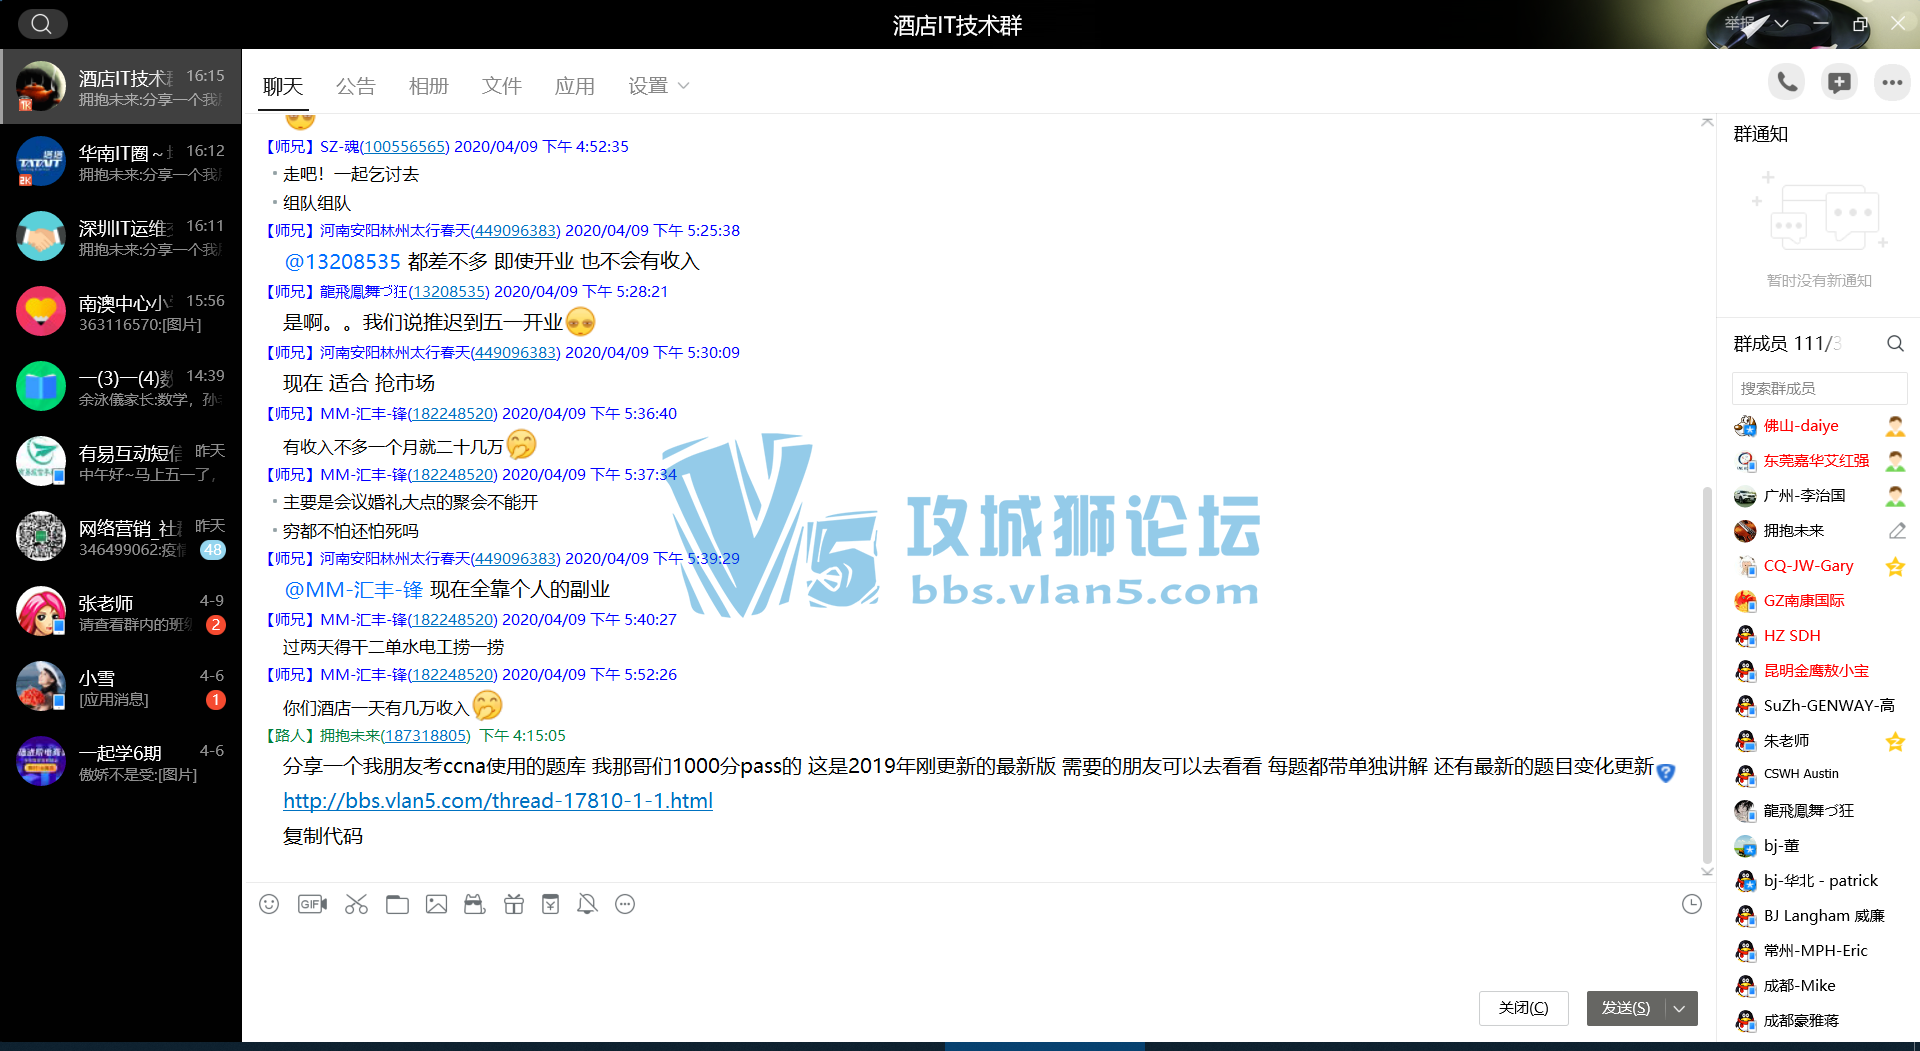Click the gift icon in the input toolbar
Image resolution: width=1920 pixels, height=1051 pixels.
[x=514, y=904]
